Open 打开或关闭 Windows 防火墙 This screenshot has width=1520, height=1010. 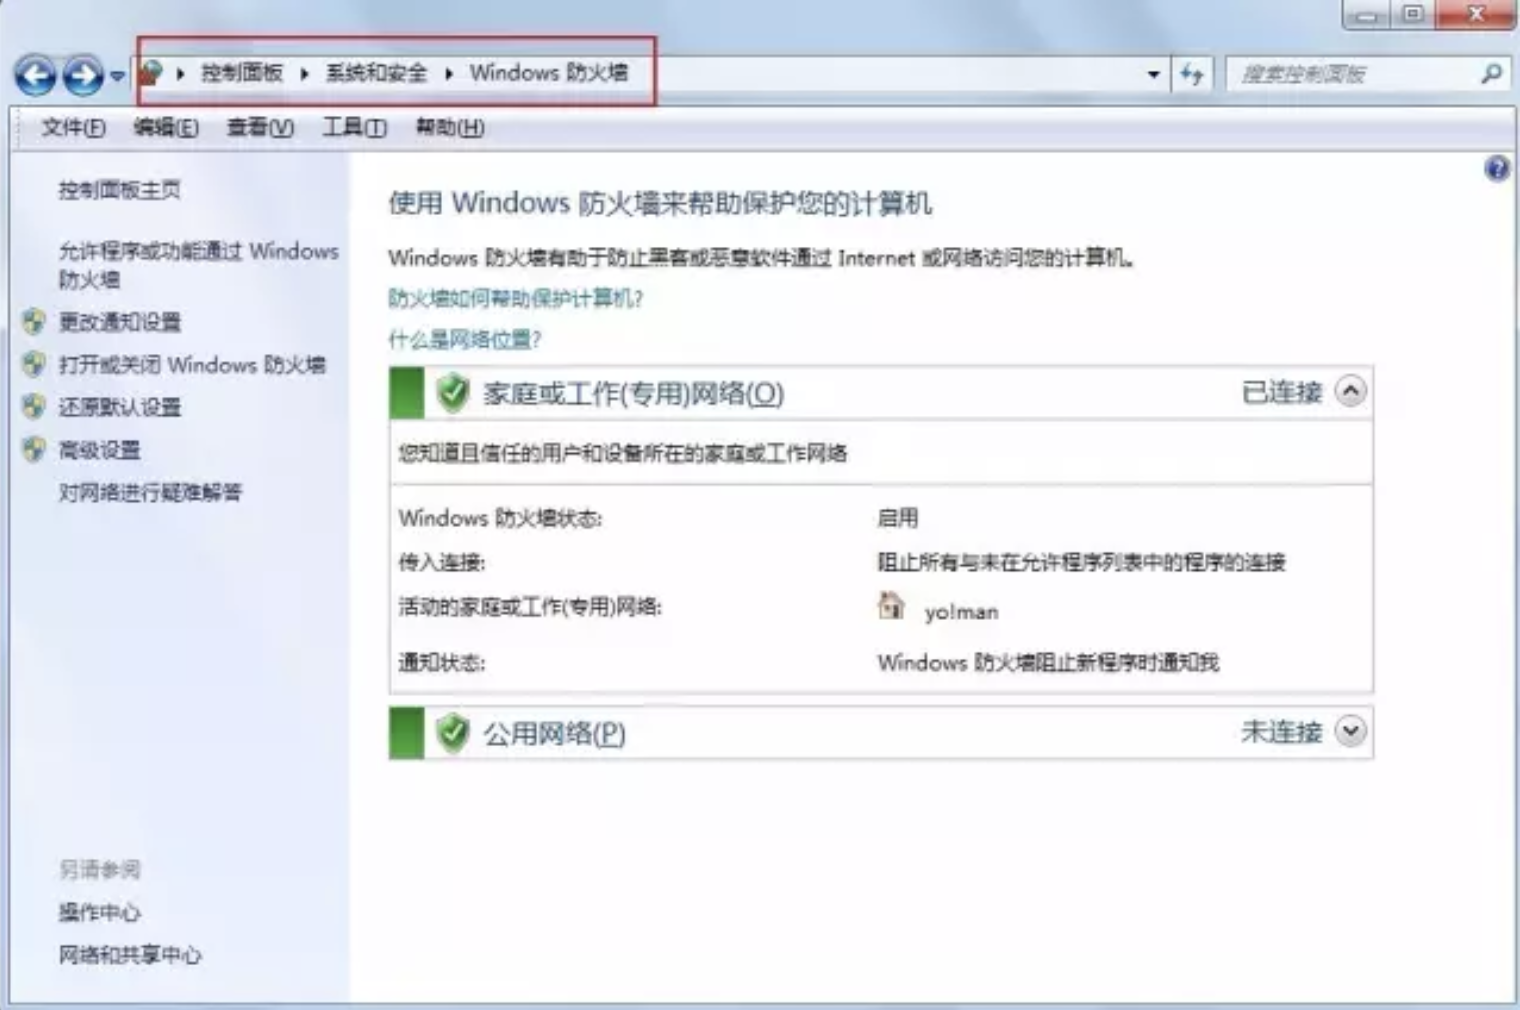192,364
